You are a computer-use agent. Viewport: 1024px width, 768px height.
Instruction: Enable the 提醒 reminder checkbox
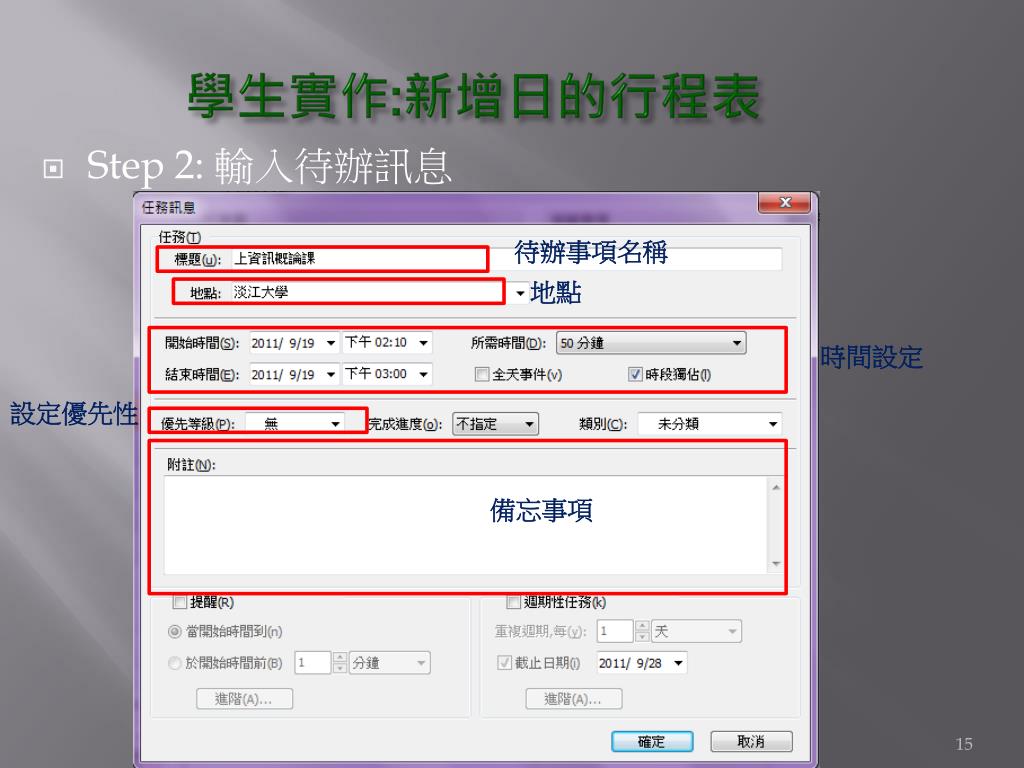179,601
